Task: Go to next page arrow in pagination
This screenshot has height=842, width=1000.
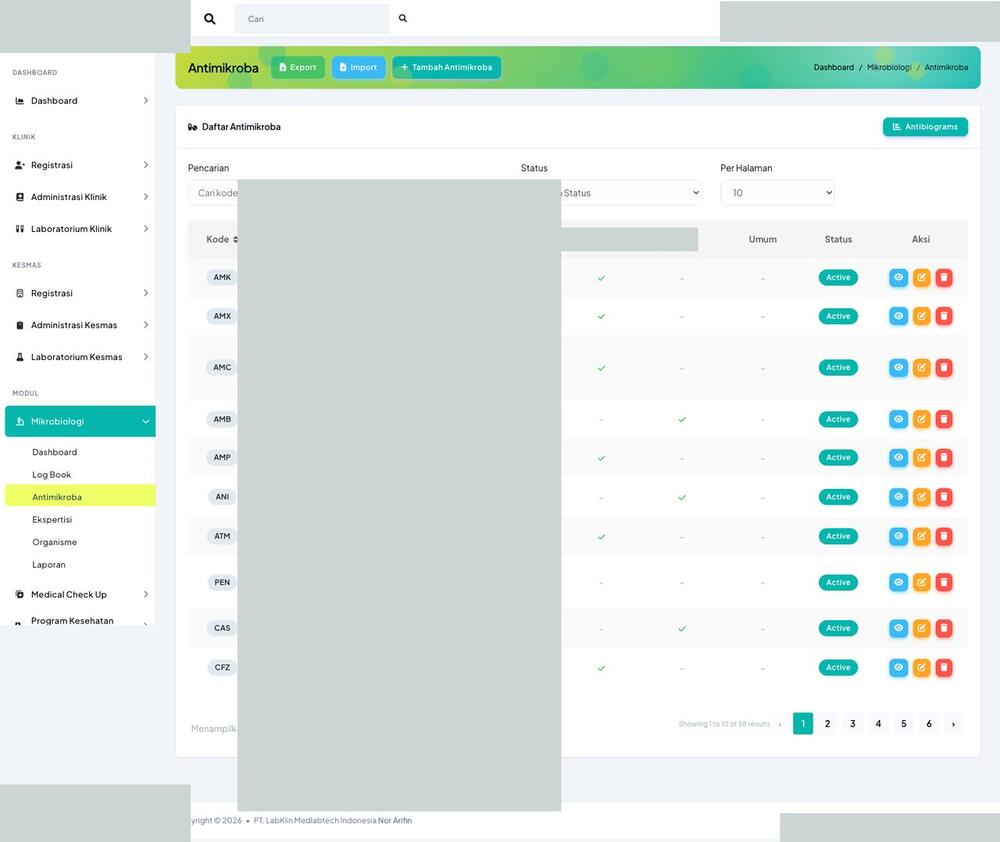Action: click(953, 724)
